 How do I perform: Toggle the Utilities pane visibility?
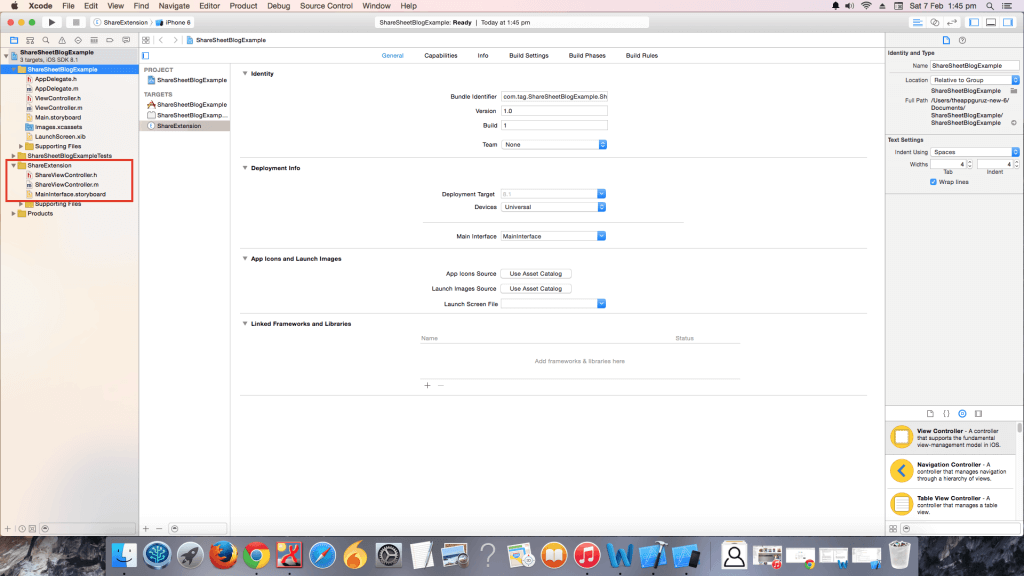pyautogui.click(x=1008, y=22)
